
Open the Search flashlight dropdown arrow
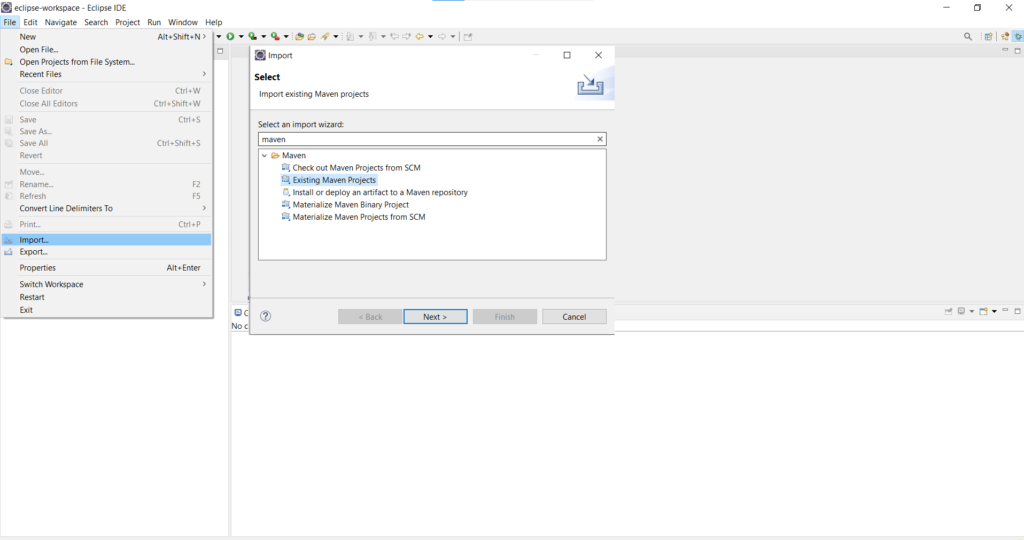(336, 37)
